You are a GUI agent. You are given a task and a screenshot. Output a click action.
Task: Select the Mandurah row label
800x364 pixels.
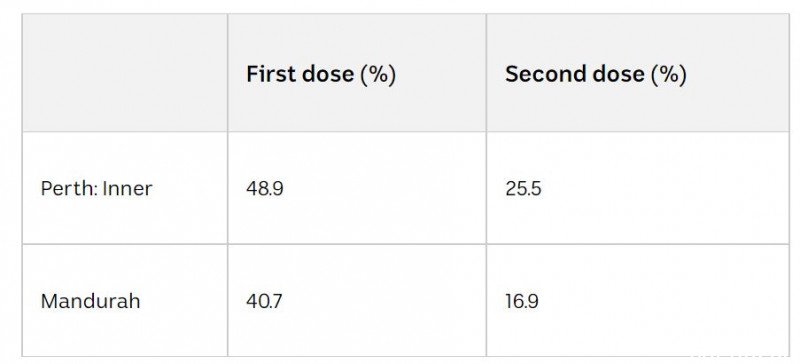pos(90,301)
